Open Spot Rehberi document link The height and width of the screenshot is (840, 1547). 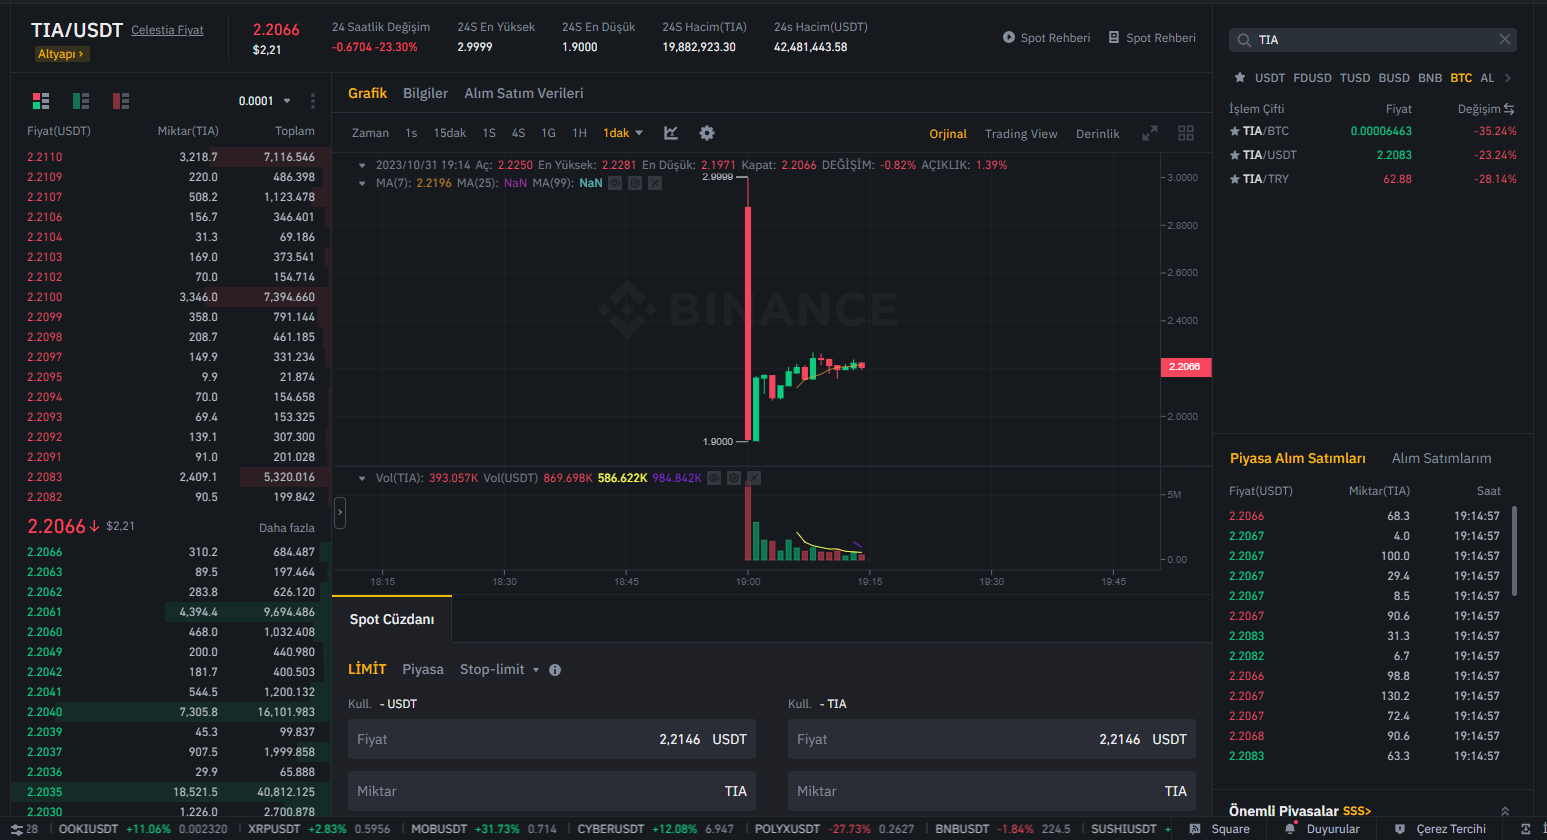(1152, 38)
